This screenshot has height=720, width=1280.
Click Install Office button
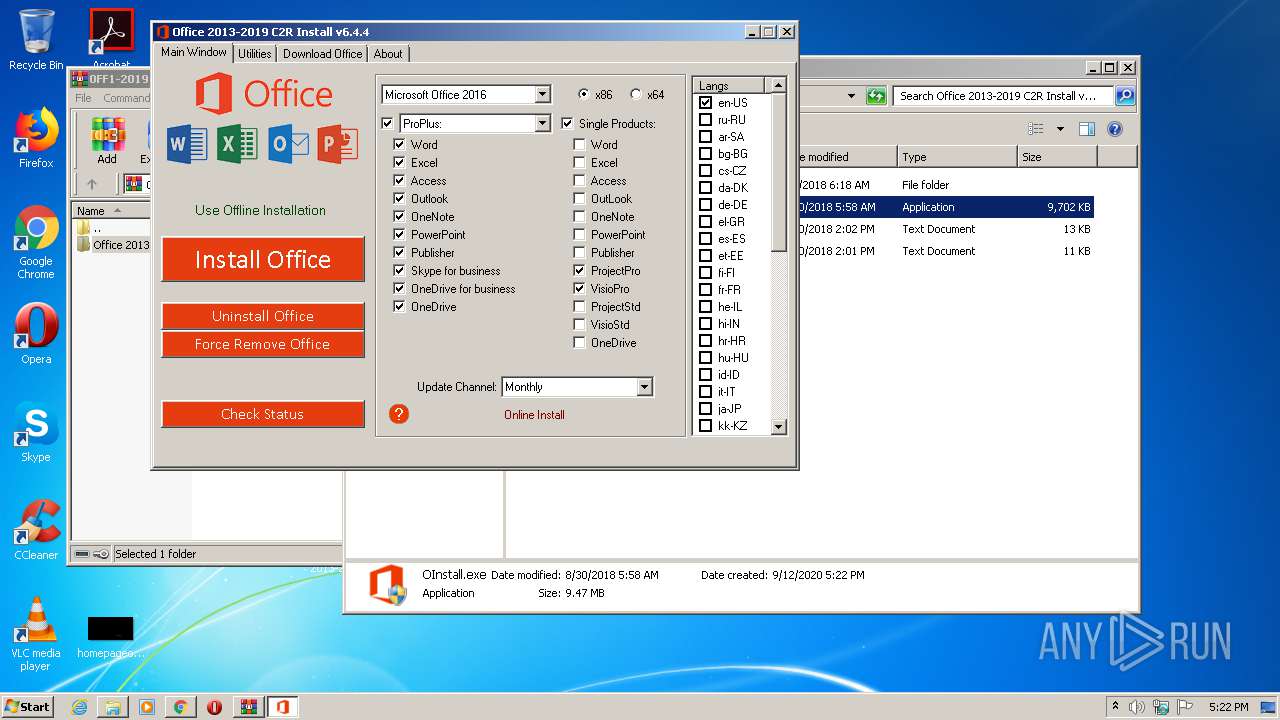[263, 259]
